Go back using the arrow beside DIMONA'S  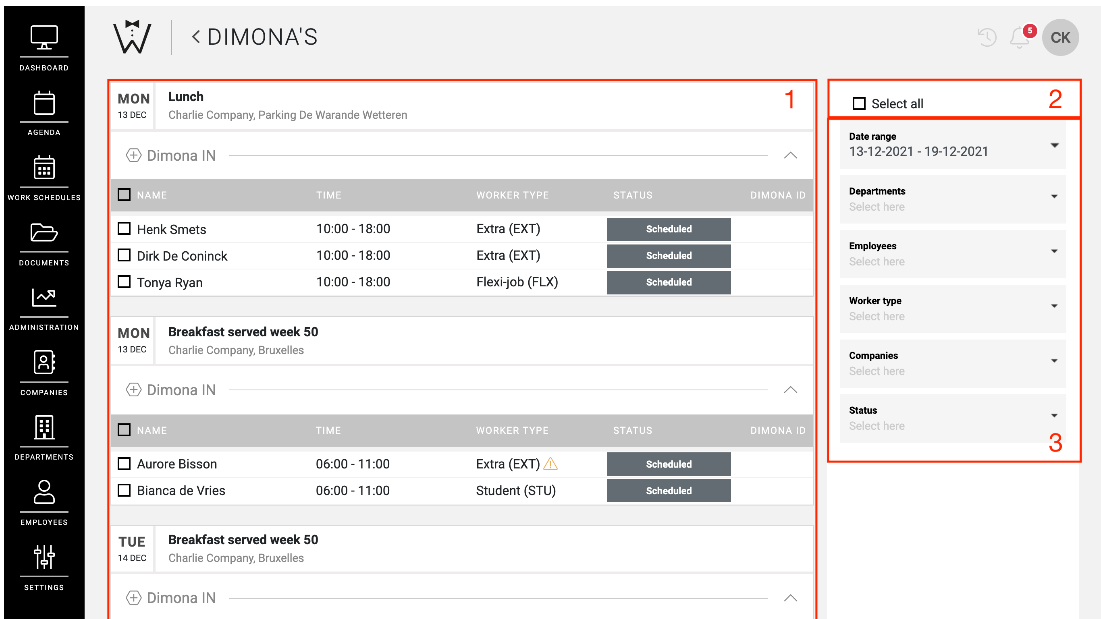pos(196,37)
